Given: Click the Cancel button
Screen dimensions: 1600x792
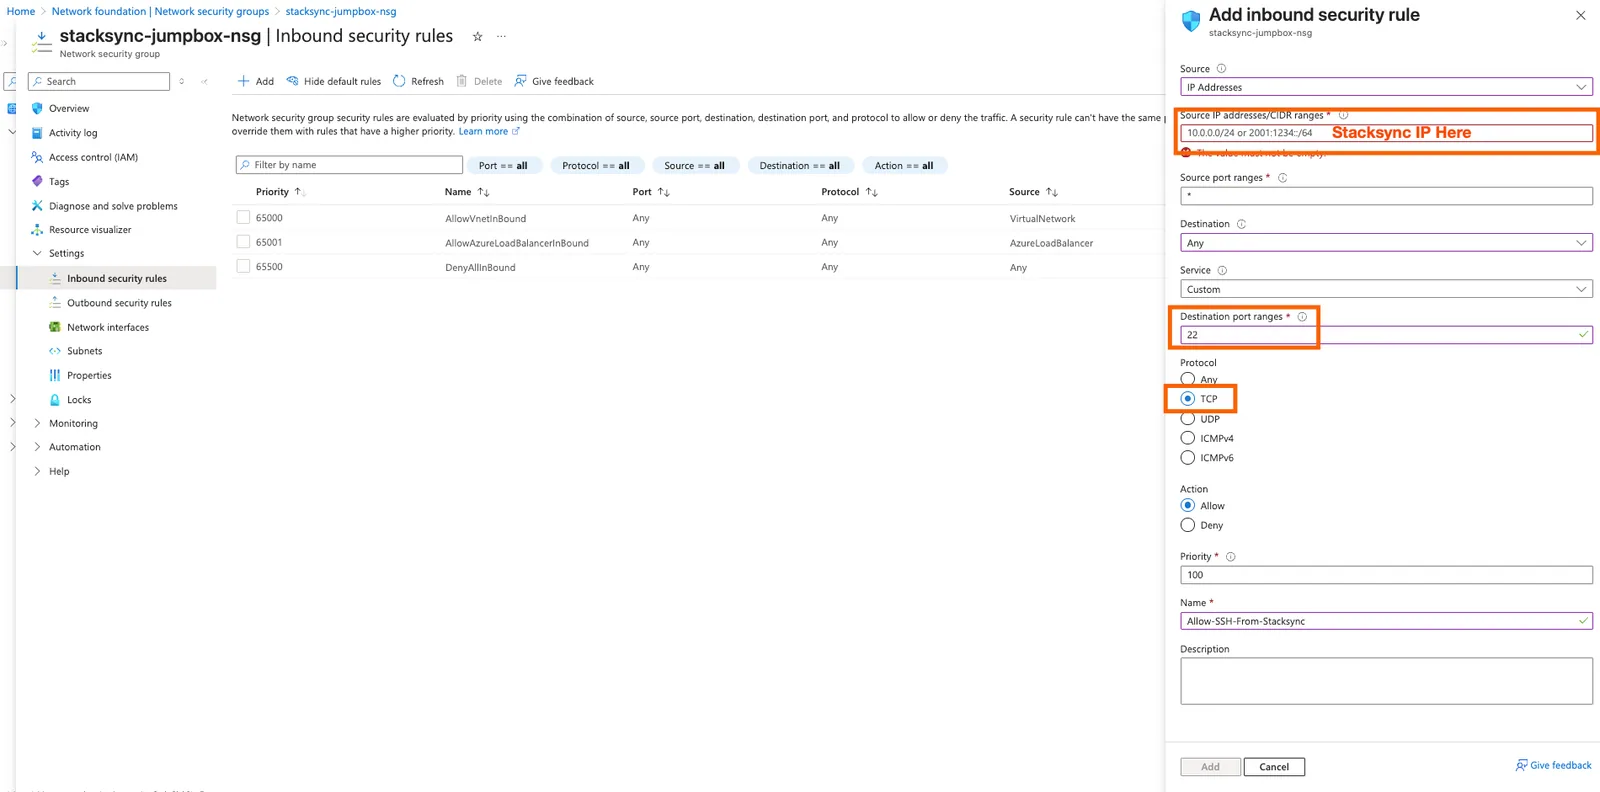Looking at the screenshot, I should pos(1274,767).
